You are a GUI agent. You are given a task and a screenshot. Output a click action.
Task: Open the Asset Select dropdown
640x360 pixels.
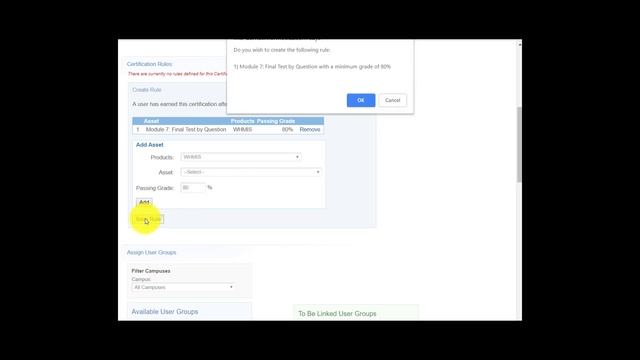(x=251, y=172)
